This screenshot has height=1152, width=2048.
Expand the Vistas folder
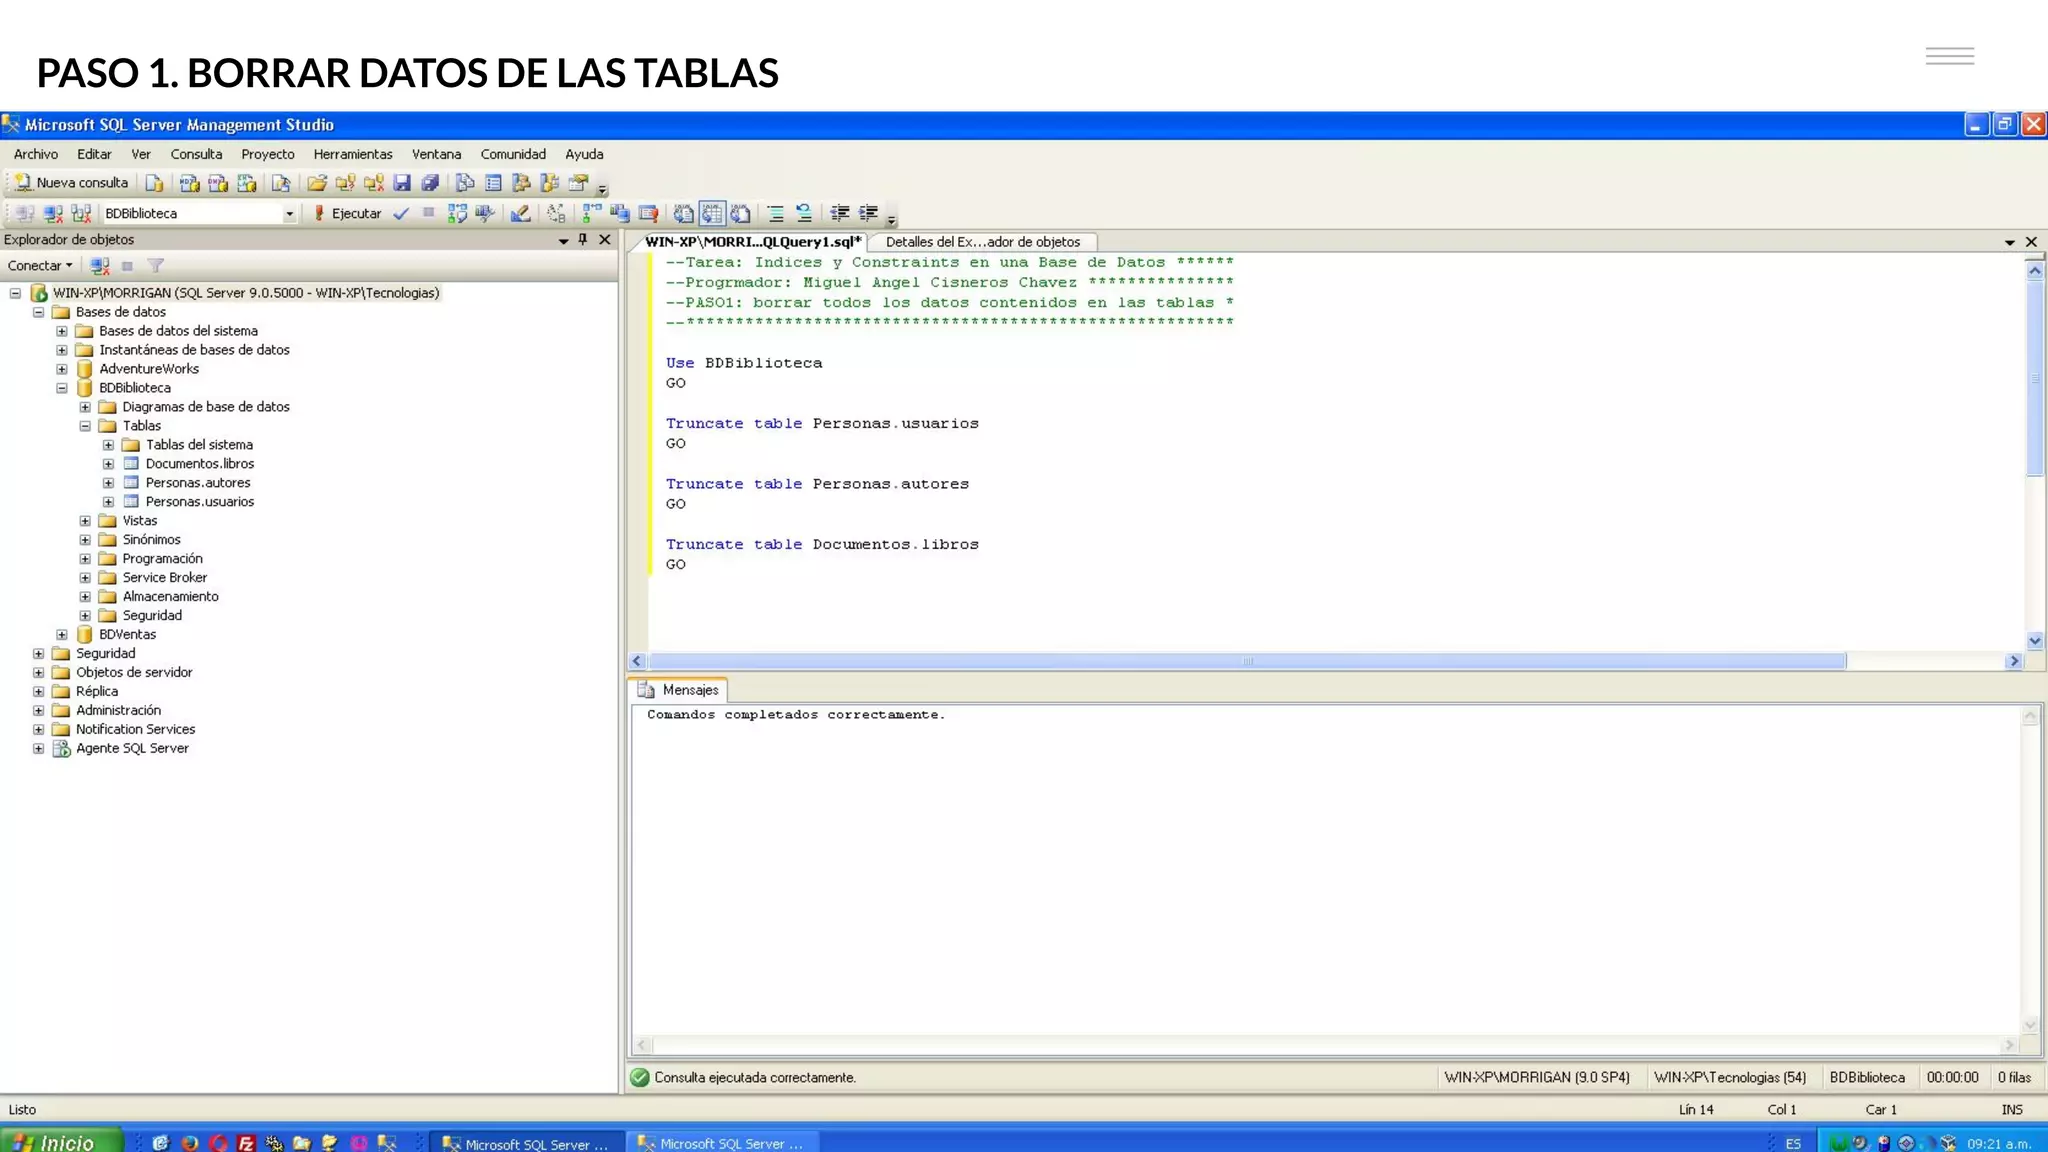tap(85, 521)
